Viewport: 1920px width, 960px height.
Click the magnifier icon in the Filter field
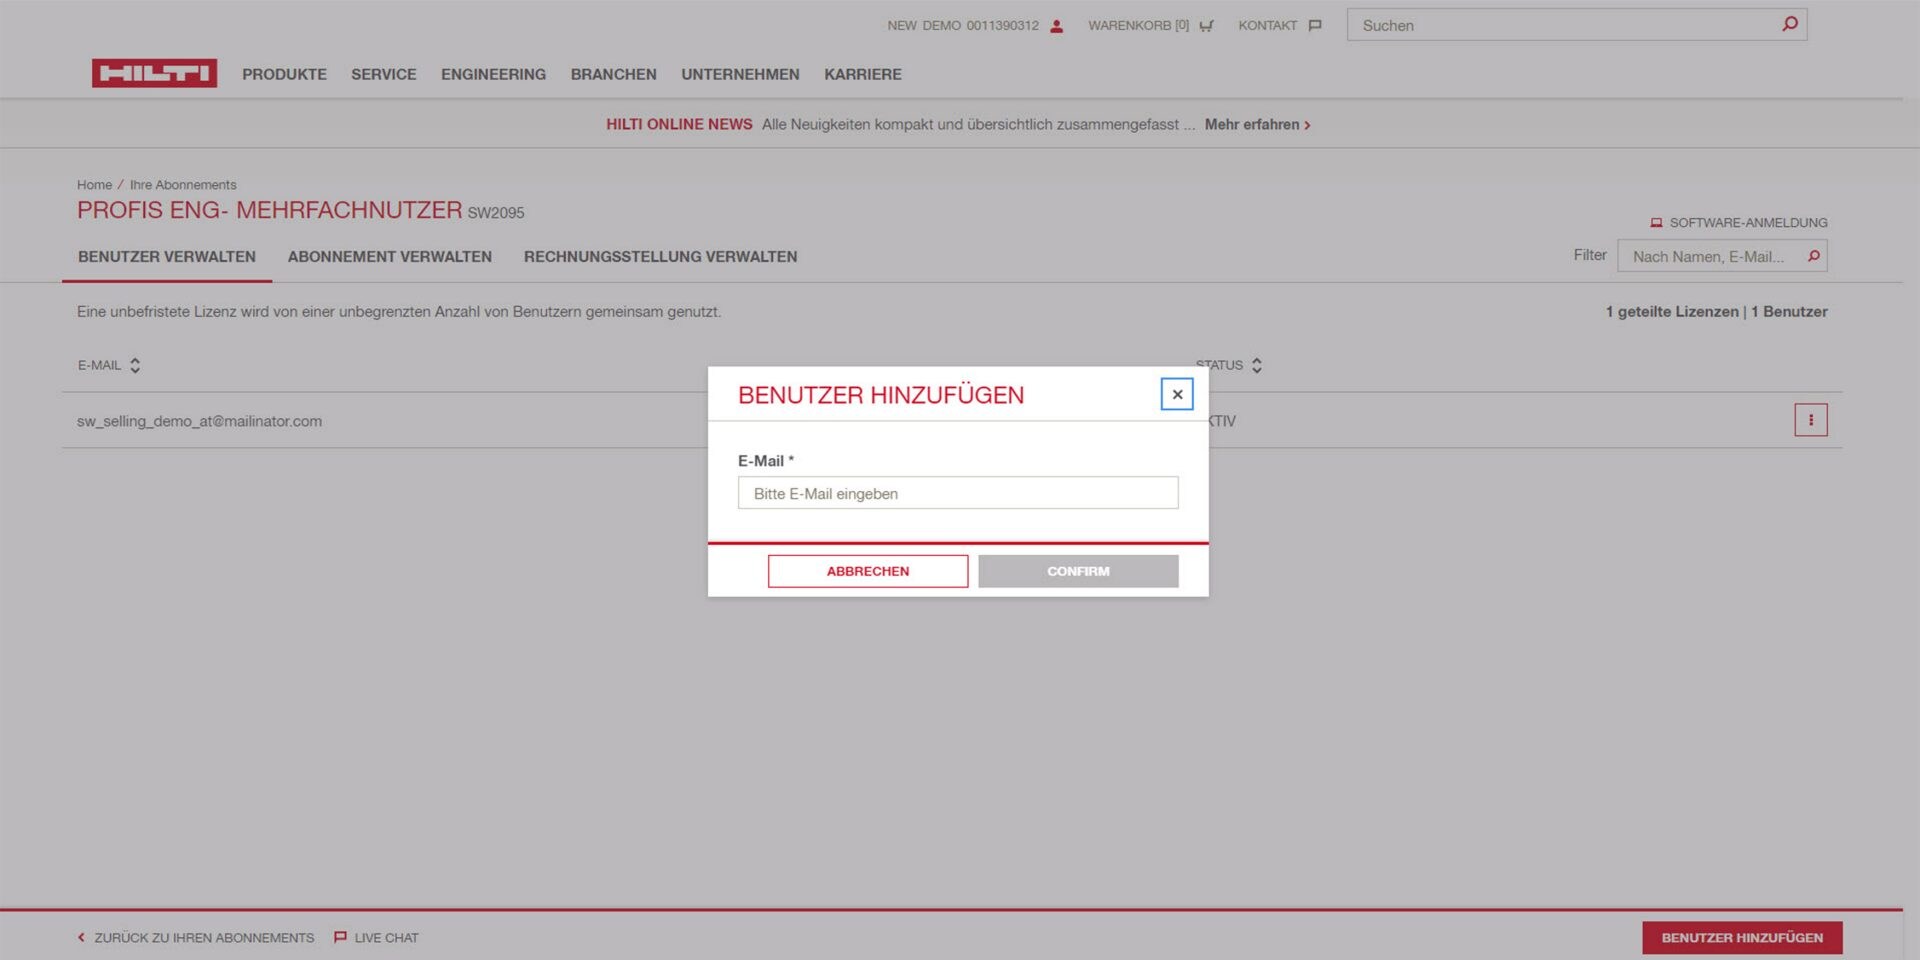coord(1813,256)
